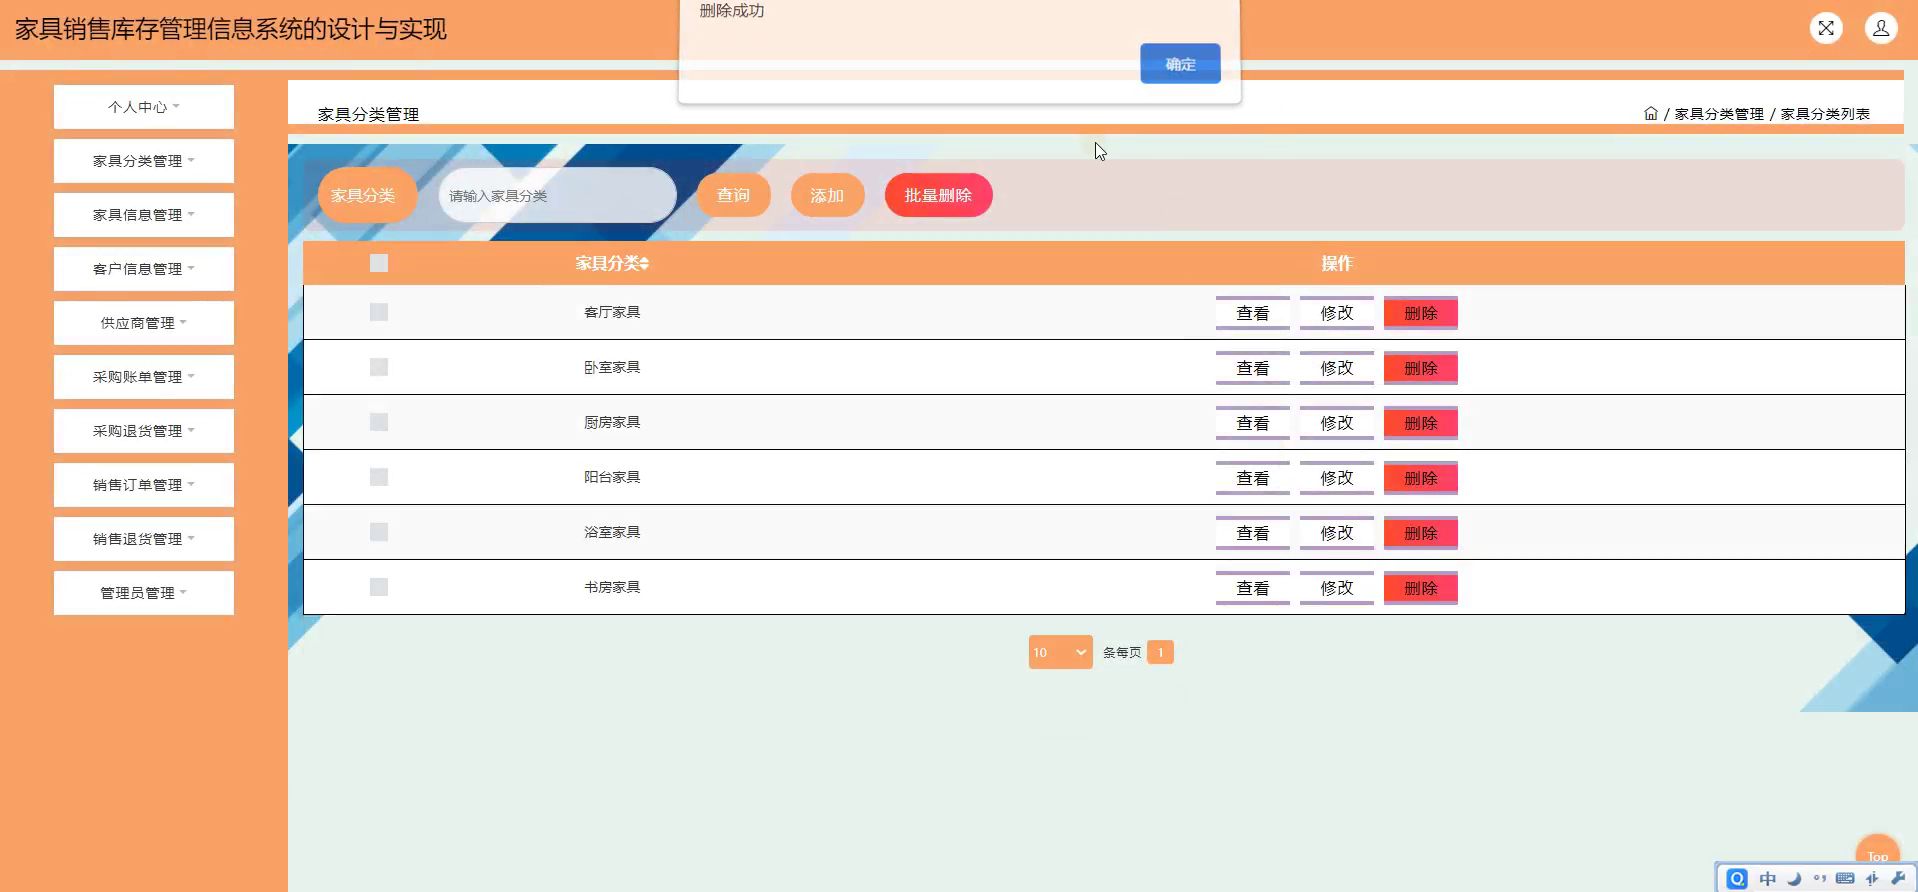Click 查看 for the 阳台家具 row
1918x892 pixels.
pos(1252,478)
